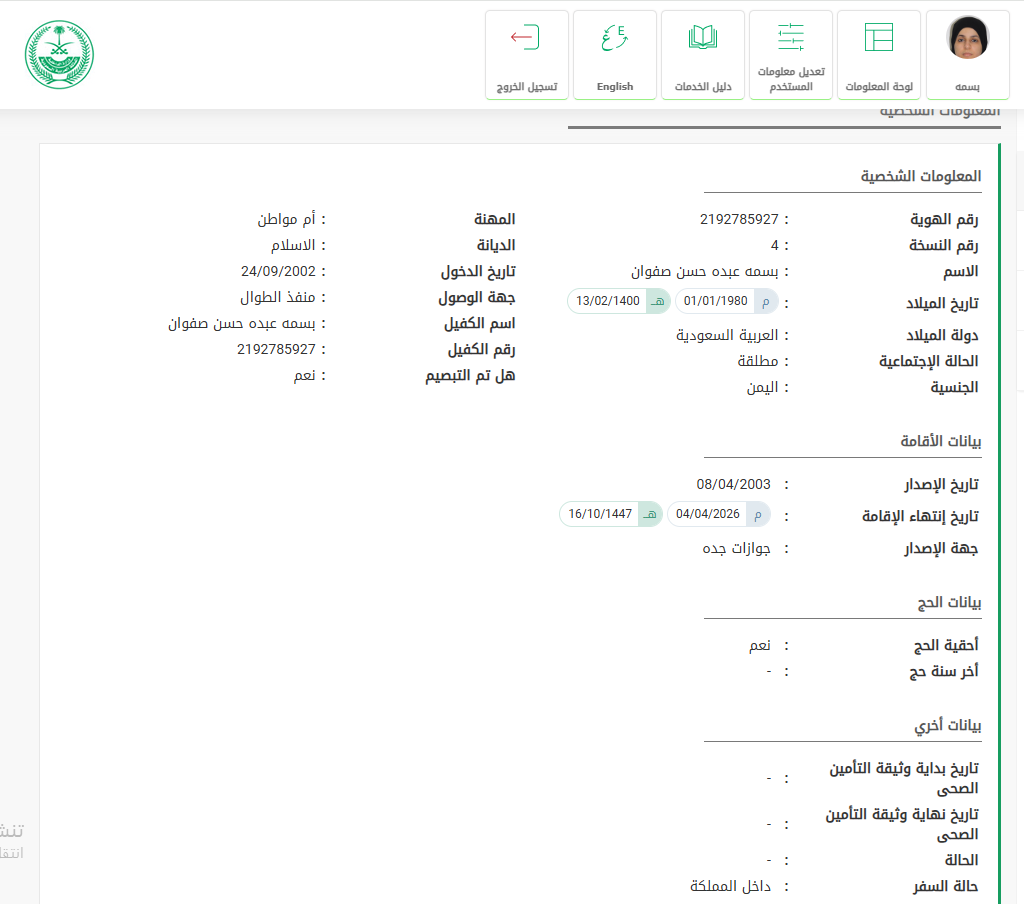Select Hijri residency expiry 16/10/1447 pill
The height and width of the screenshot is (904, 1024).
[610, 514]
